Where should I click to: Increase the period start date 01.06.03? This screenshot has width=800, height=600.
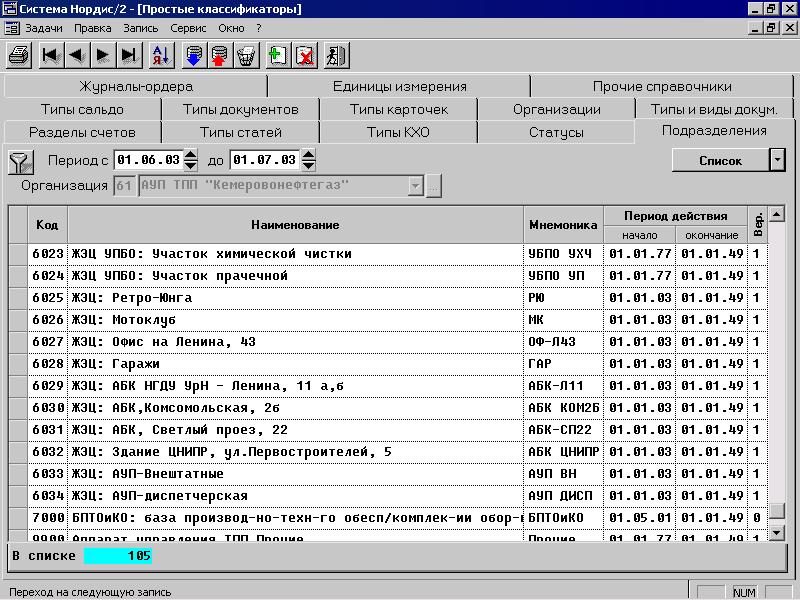point(190,155)
